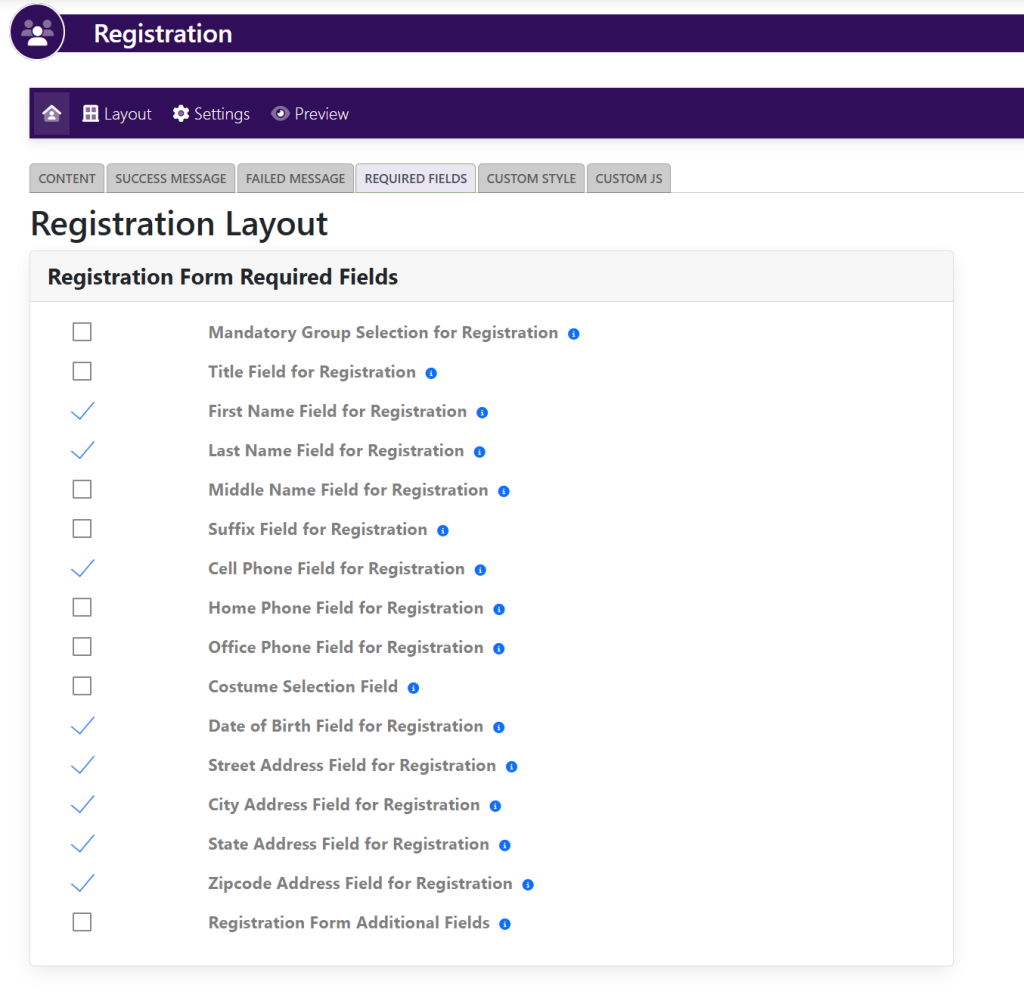This screenshot has width=1024, height=998.
Task: Click info icon beside Zipcode Address Field
Action: [x=528, y=885]
